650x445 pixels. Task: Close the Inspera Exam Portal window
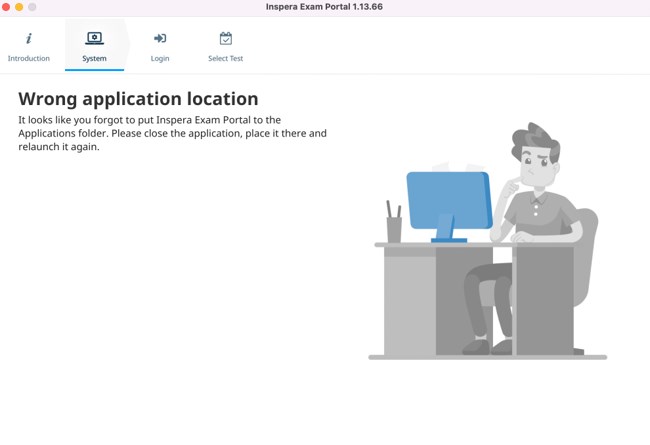click(x=6, y=7)
